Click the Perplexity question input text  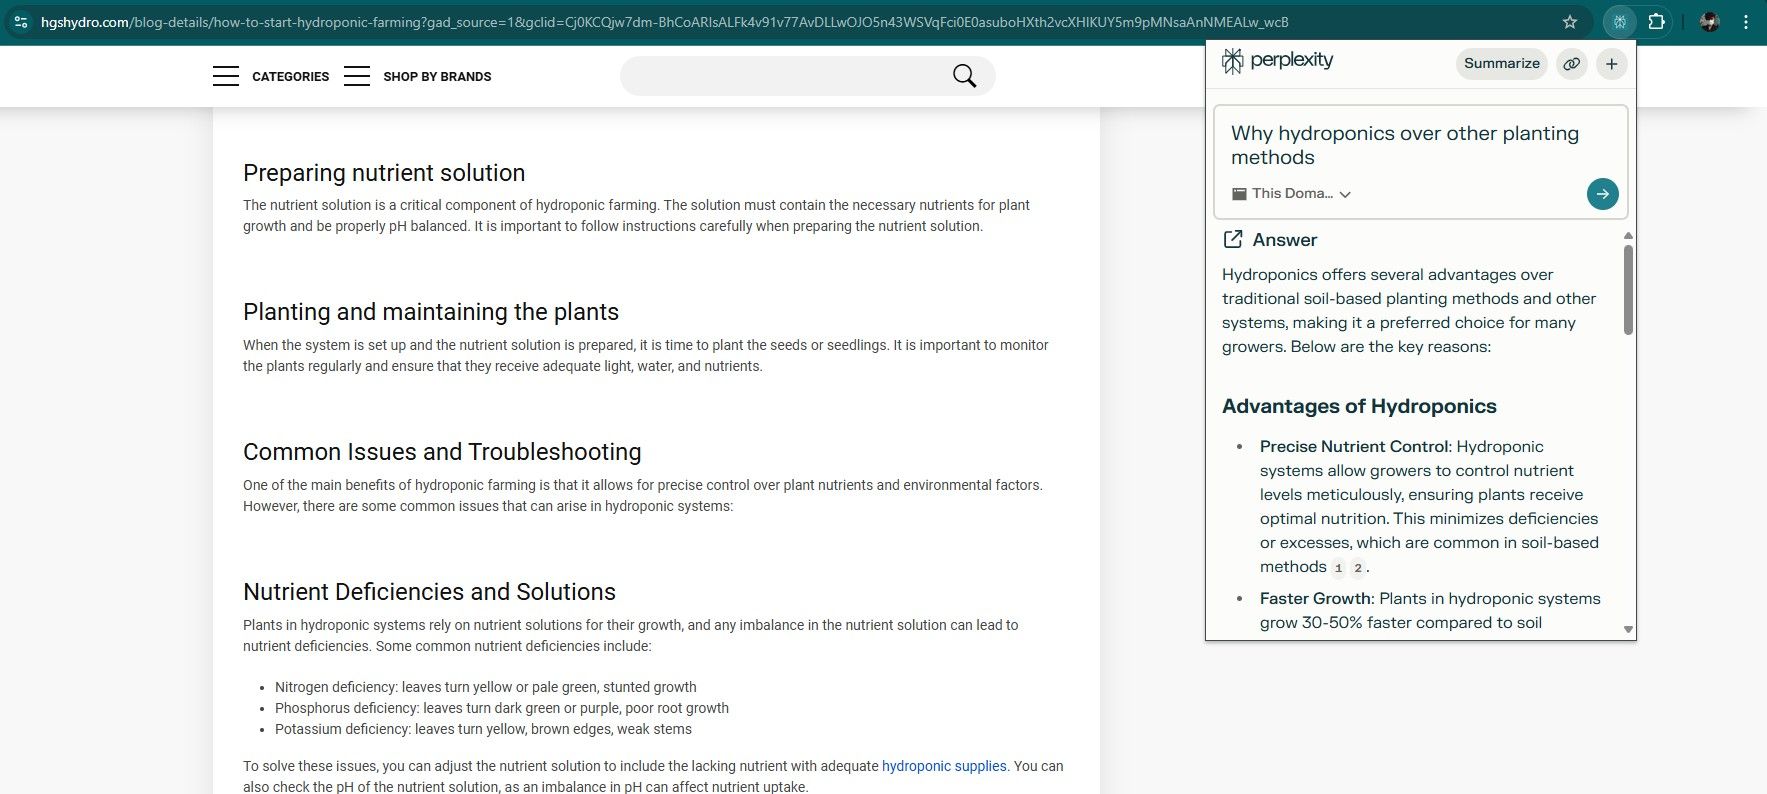[x=1404, y=145]
